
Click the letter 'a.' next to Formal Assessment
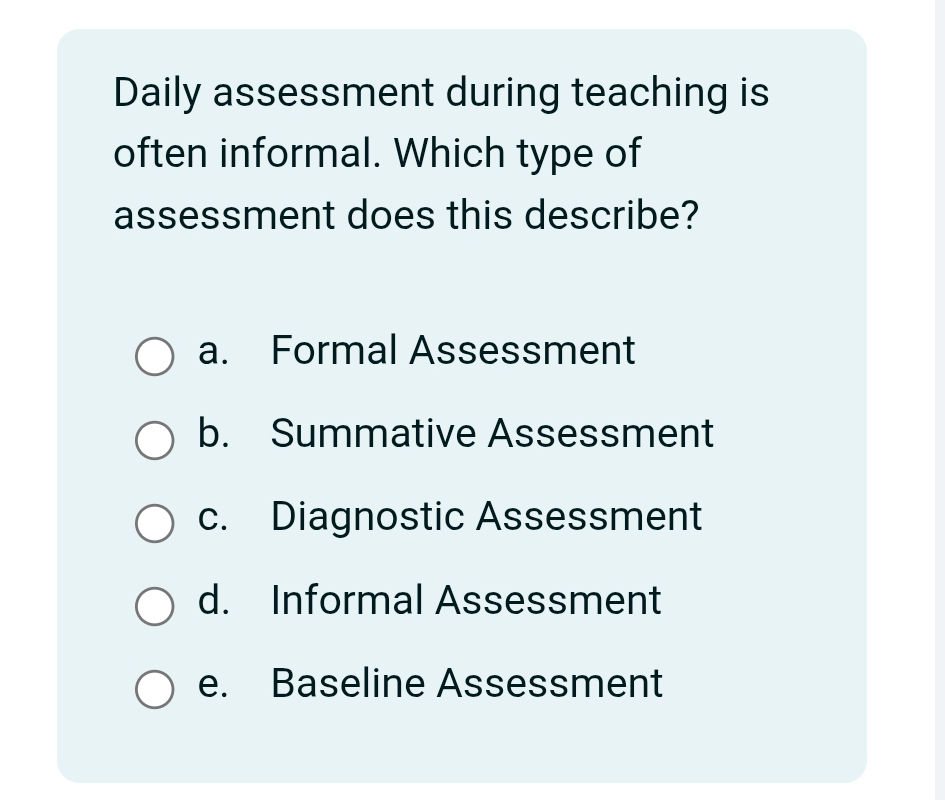pyautogui.click(x=213, y=351)
